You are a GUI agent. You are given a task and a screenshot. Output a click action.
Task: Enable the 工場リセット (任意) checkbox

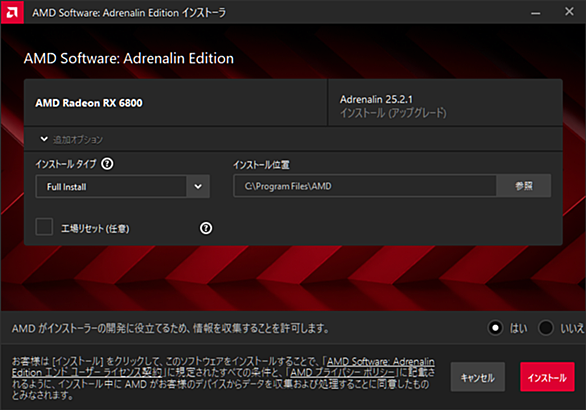(44, 227)
